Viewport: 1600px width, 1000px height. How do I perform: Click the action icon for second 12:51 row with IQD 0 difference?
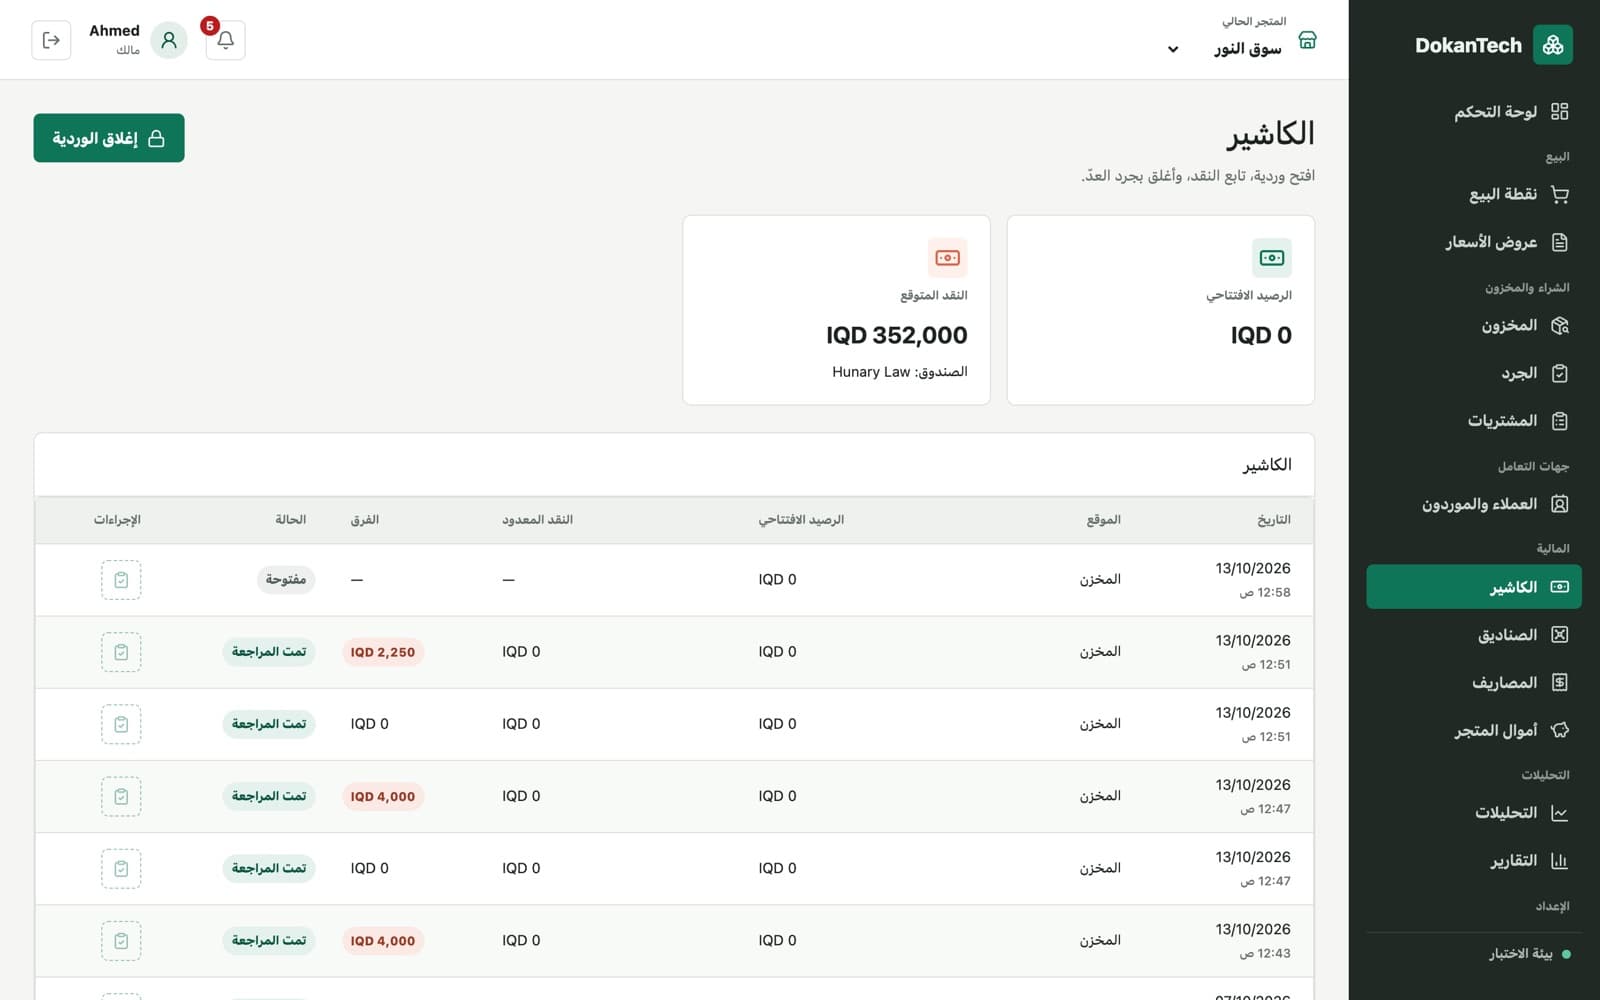121,724
